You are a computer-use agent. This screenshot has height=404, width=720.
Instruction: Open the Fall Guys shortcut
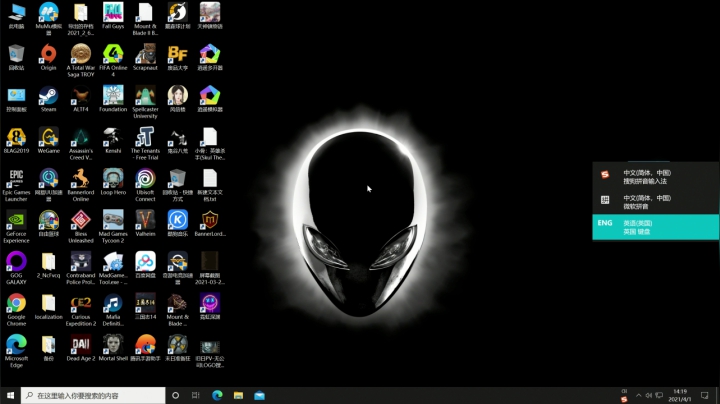113,16
